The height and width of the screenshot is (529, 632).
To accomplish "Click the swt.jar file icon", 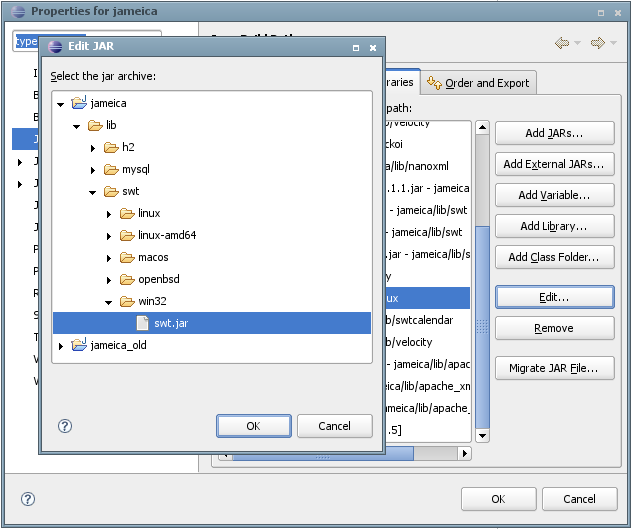I will (142, 323).
